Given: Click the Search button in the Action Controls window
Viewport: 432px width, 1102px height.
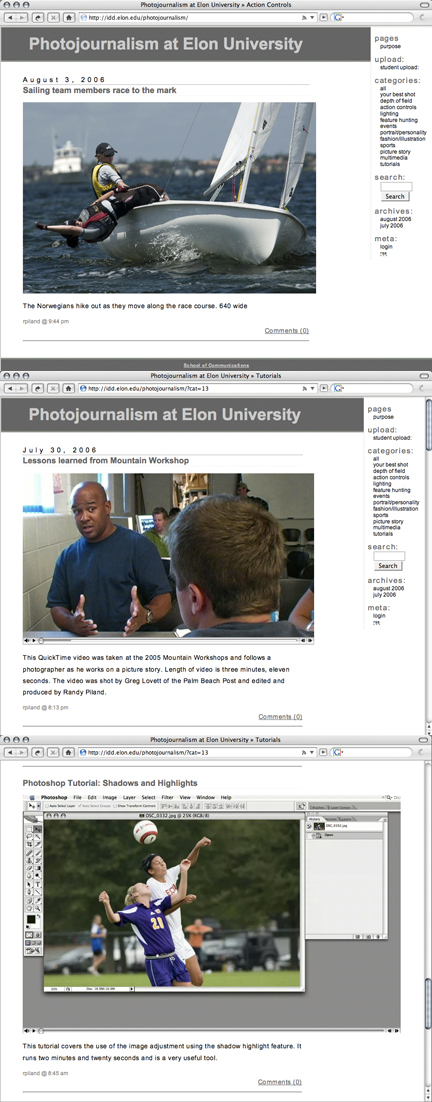Looking at the screenshot, I should [395, 197].
